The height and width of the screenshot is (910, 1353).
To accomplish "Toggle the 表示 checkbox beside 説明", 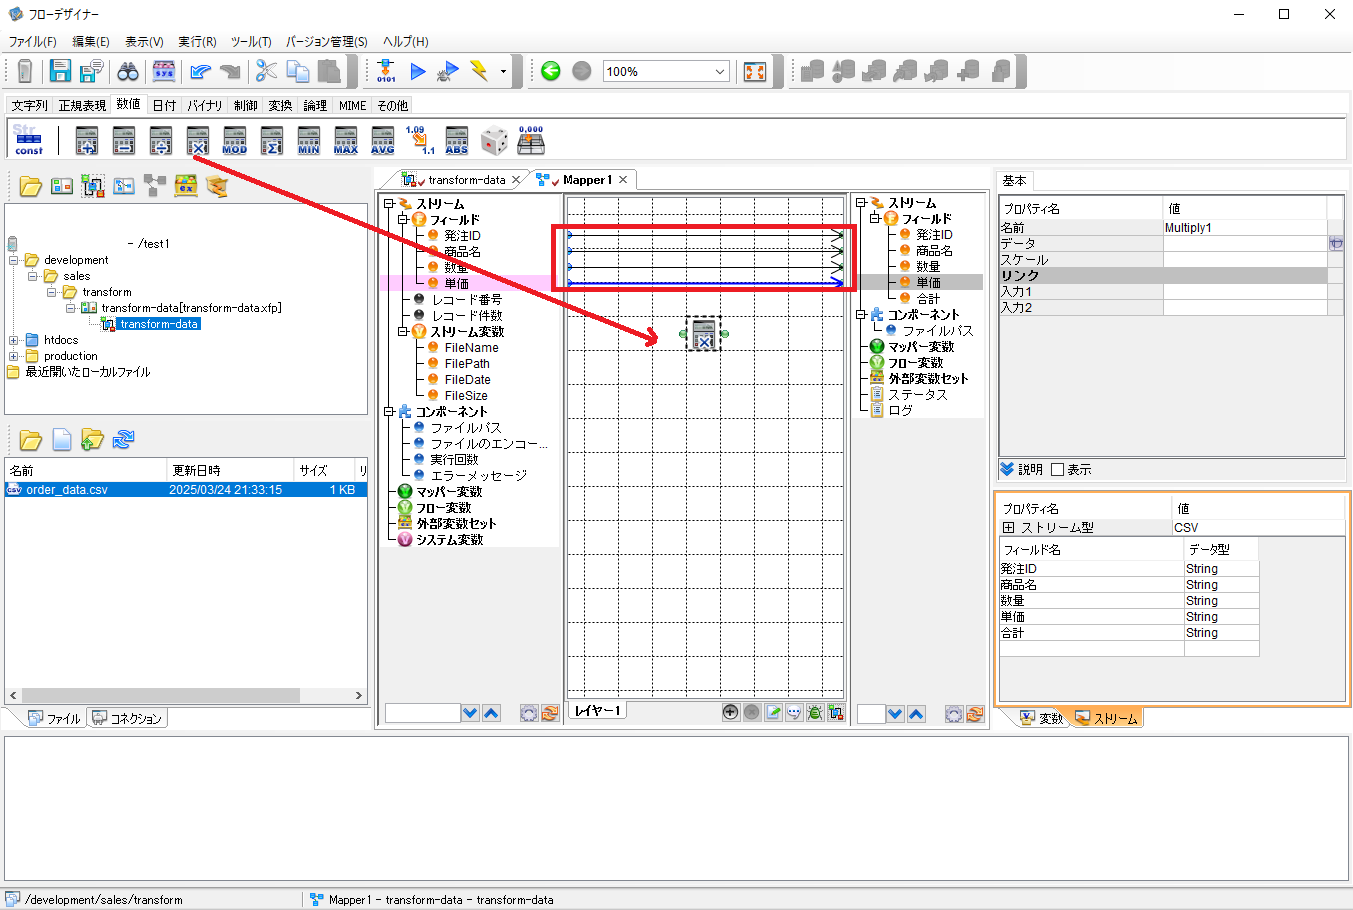I will (x=1058, y=470).
